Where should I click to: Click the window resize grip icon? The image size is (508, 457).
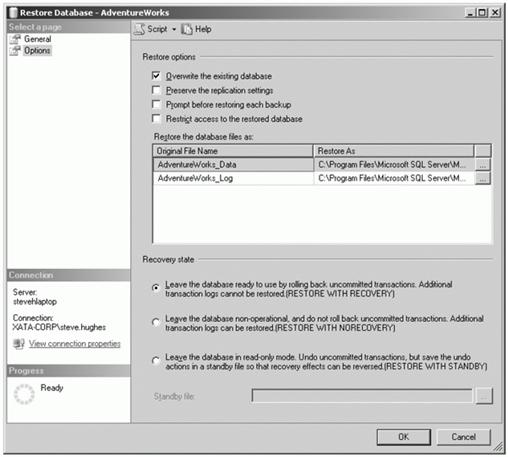tap(498, 447)
